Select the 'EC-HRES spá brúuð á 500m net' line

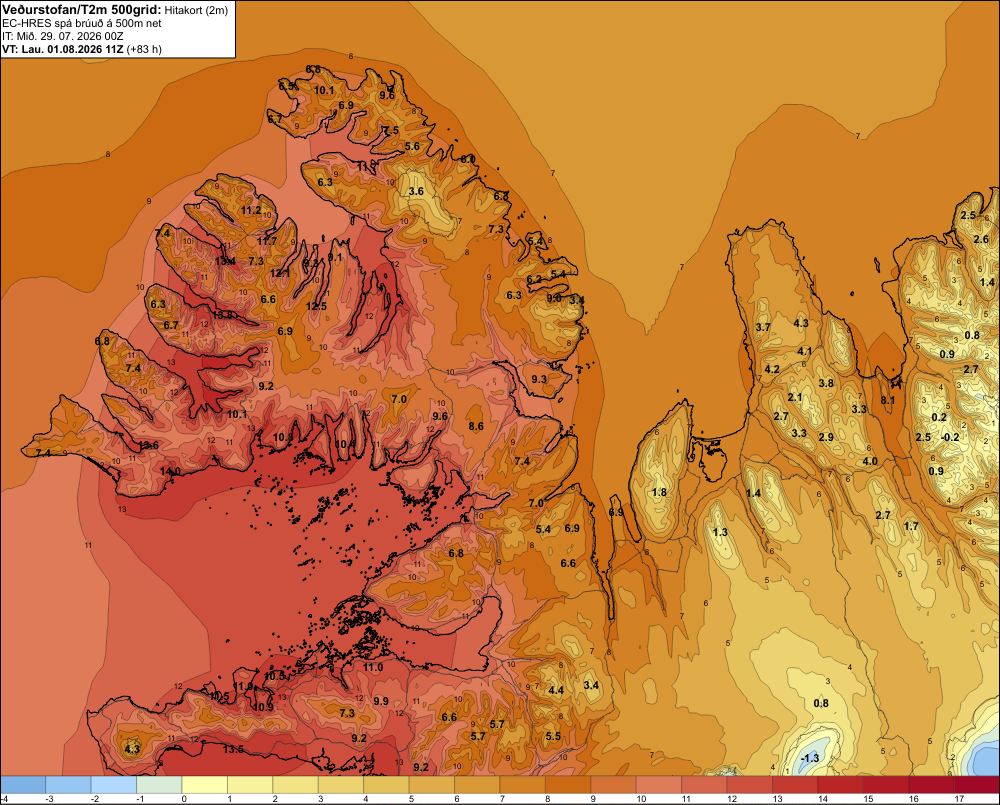click(x=82, y=23)
